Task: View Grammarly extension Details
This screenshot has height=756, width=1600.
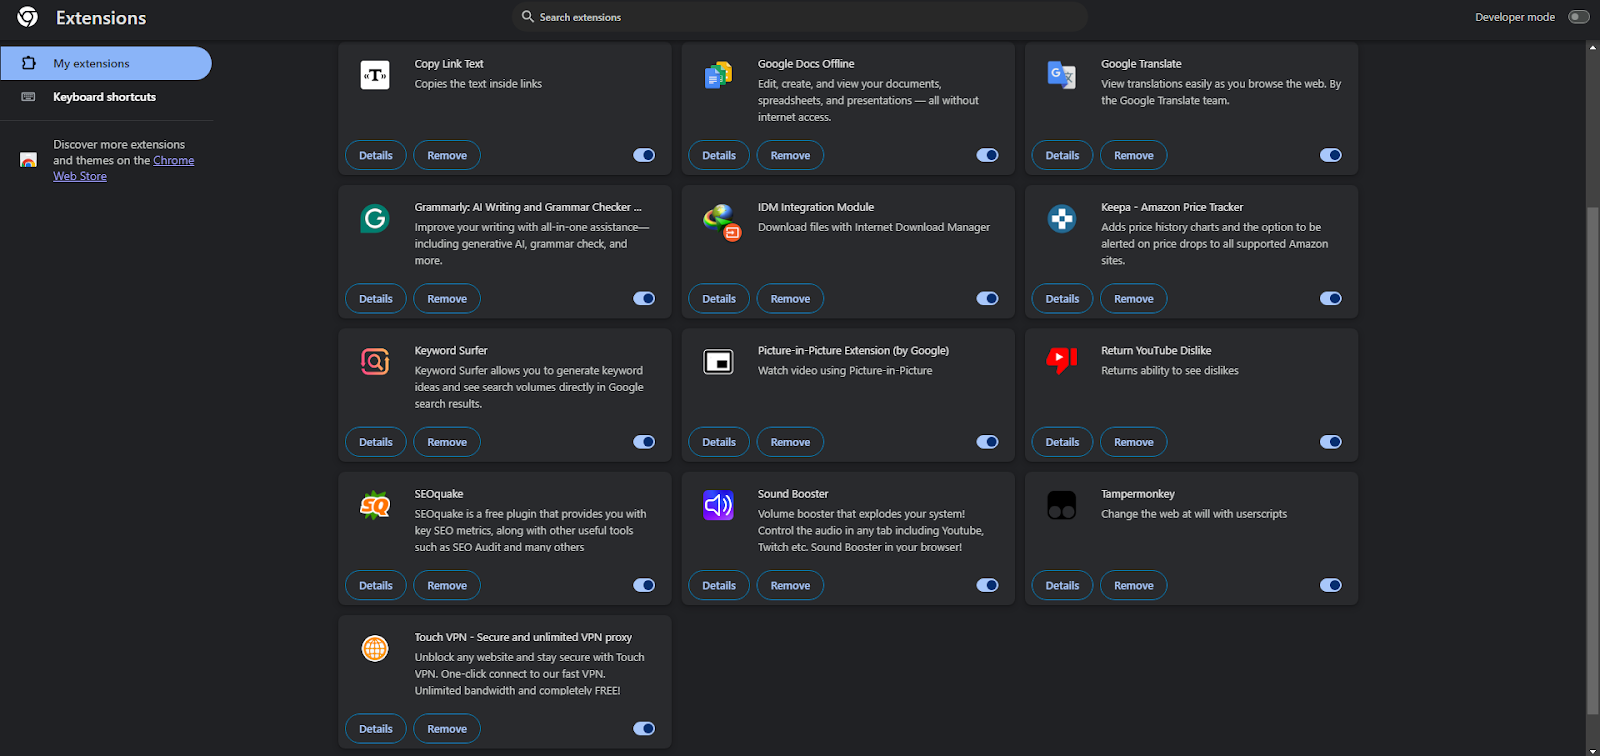Action: (376, 299)
